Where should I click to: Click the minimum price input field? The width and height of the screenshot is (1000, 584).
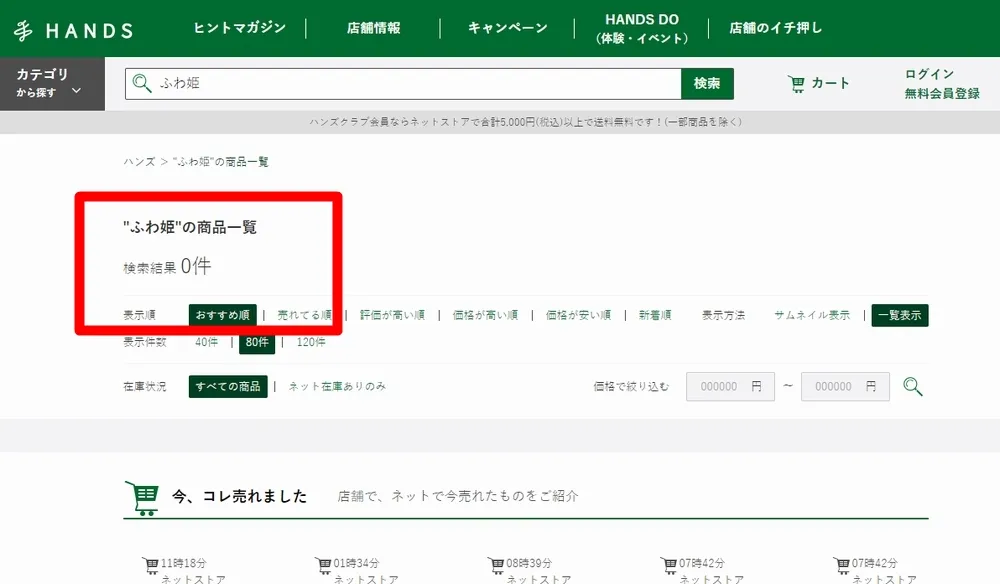tap(730, 386)
